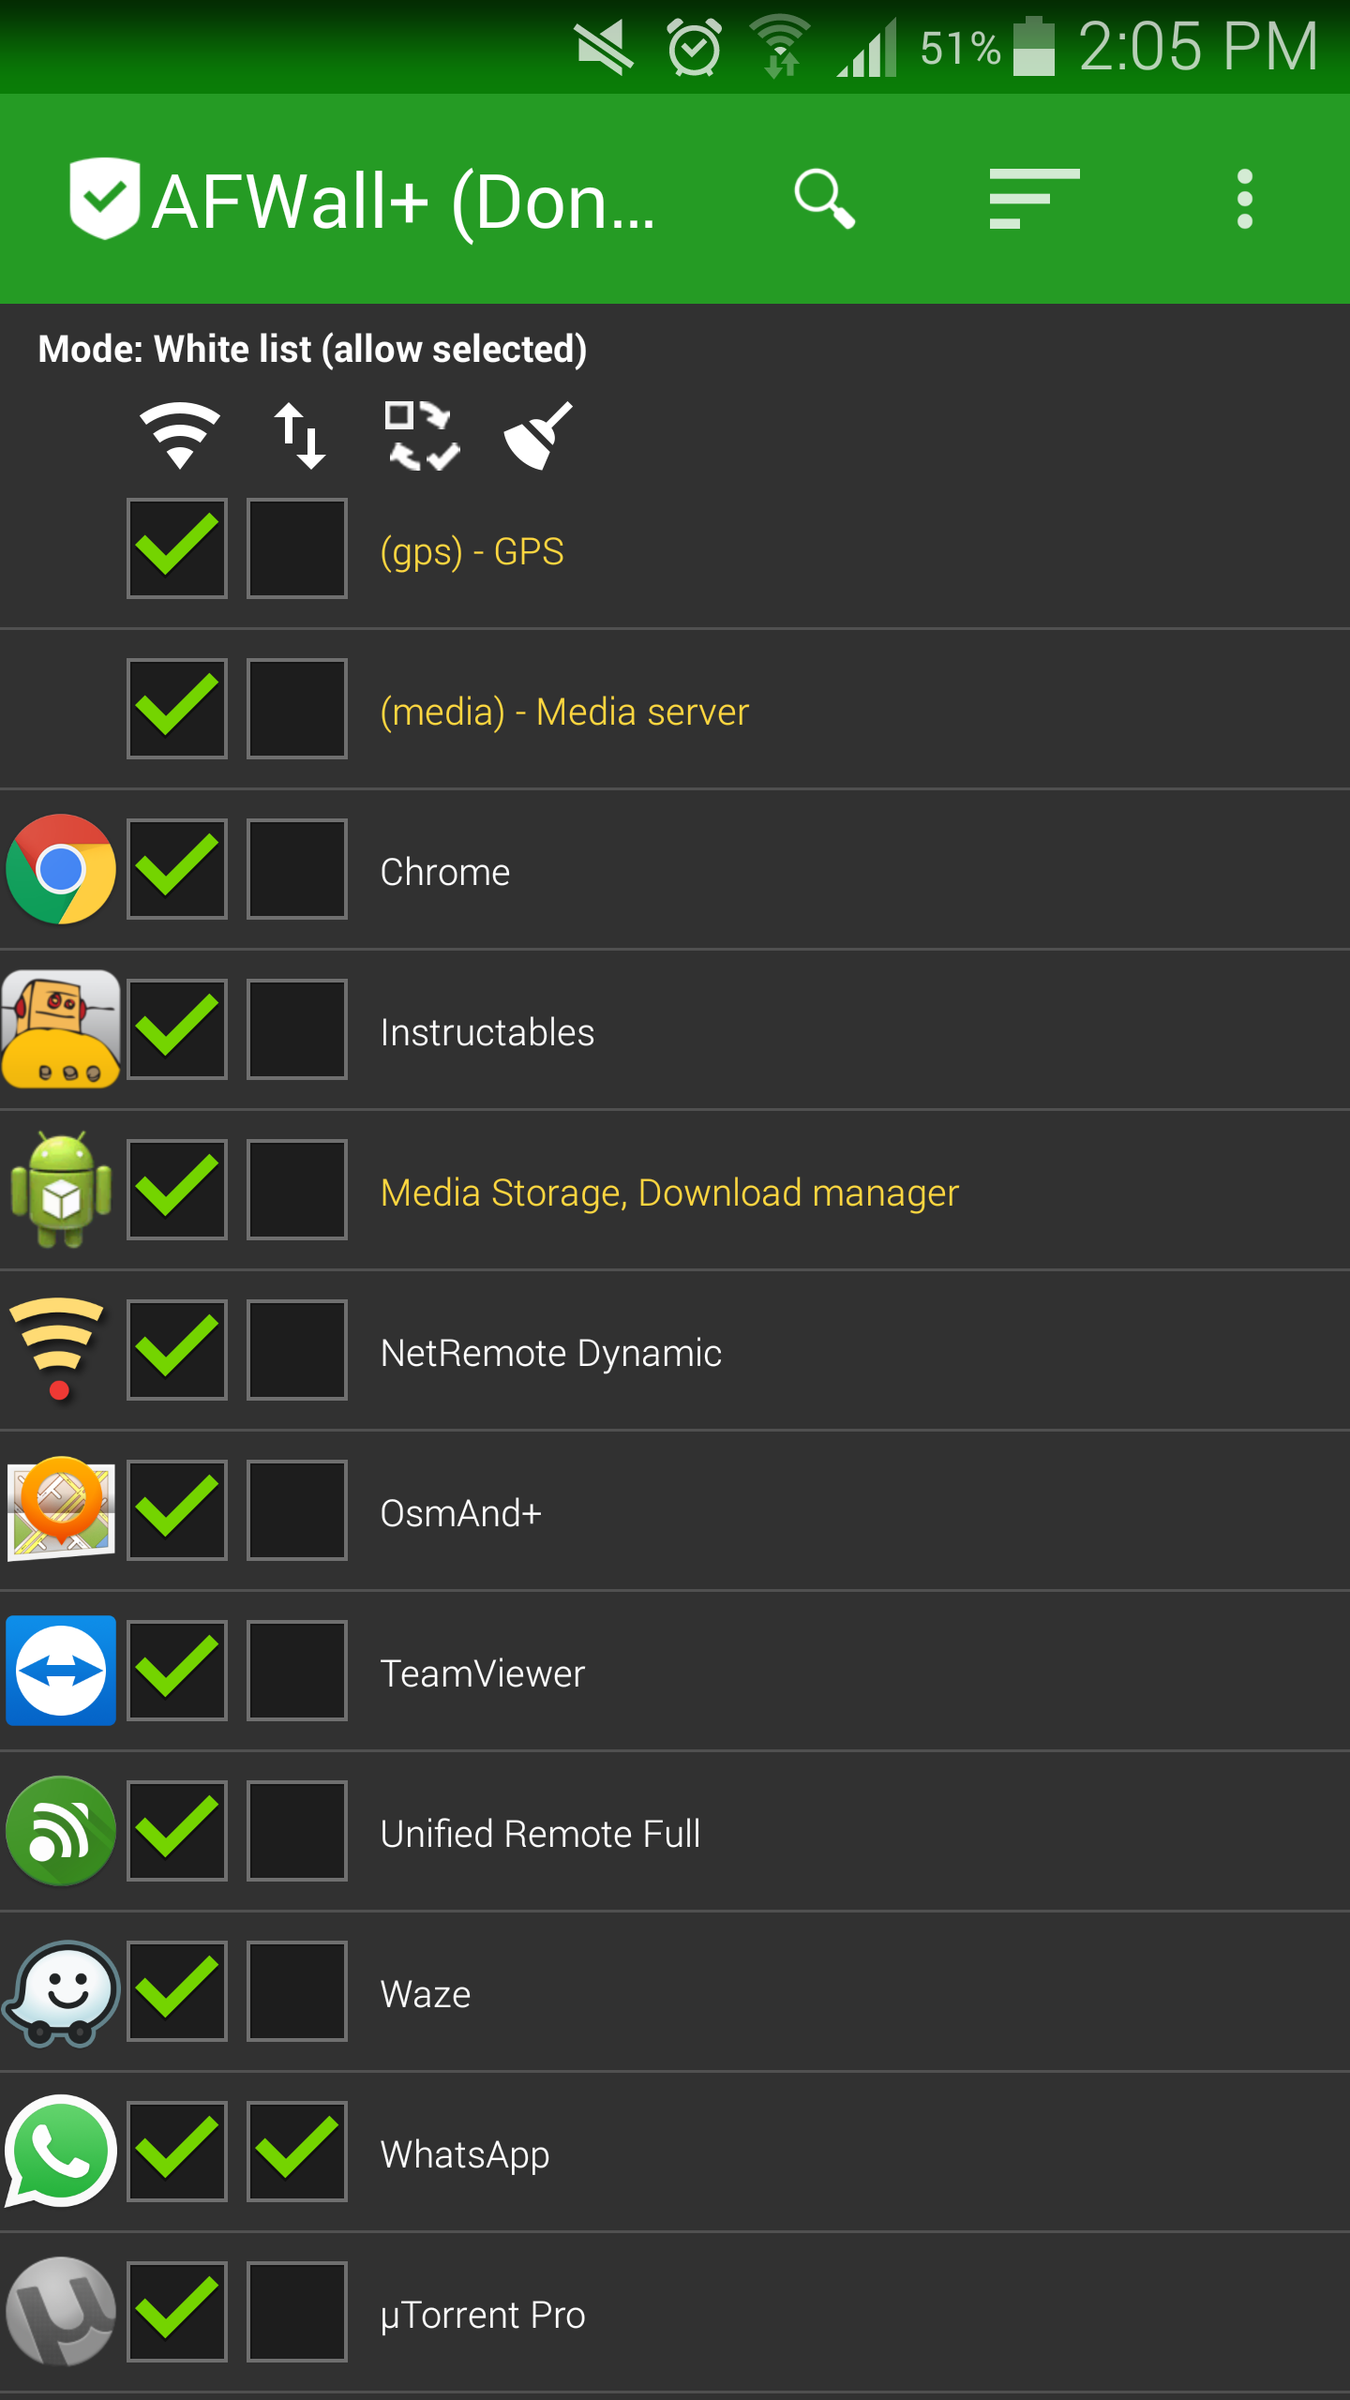Tap the Chrome app icon
The height and width of the screenshot is (2400, 1350).
(x=61, y=869)
